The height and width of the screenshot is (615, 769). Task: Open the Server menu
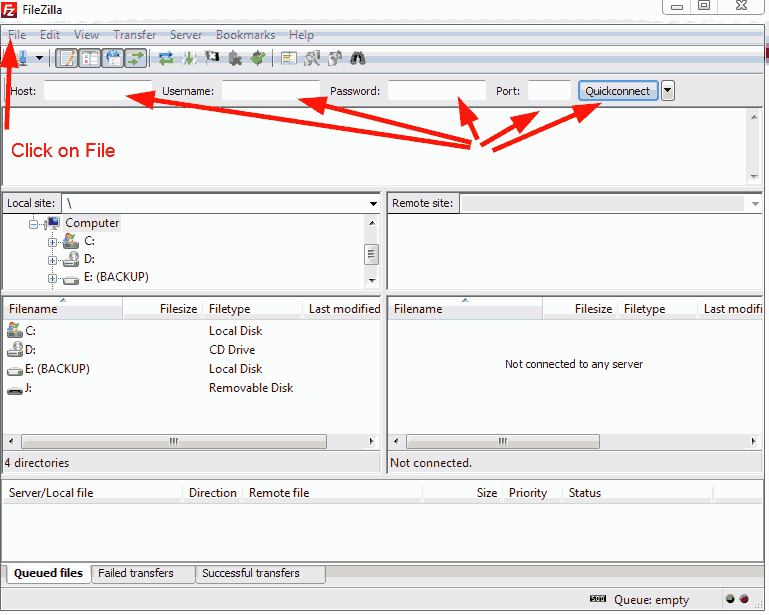click(x=186, y=35)
